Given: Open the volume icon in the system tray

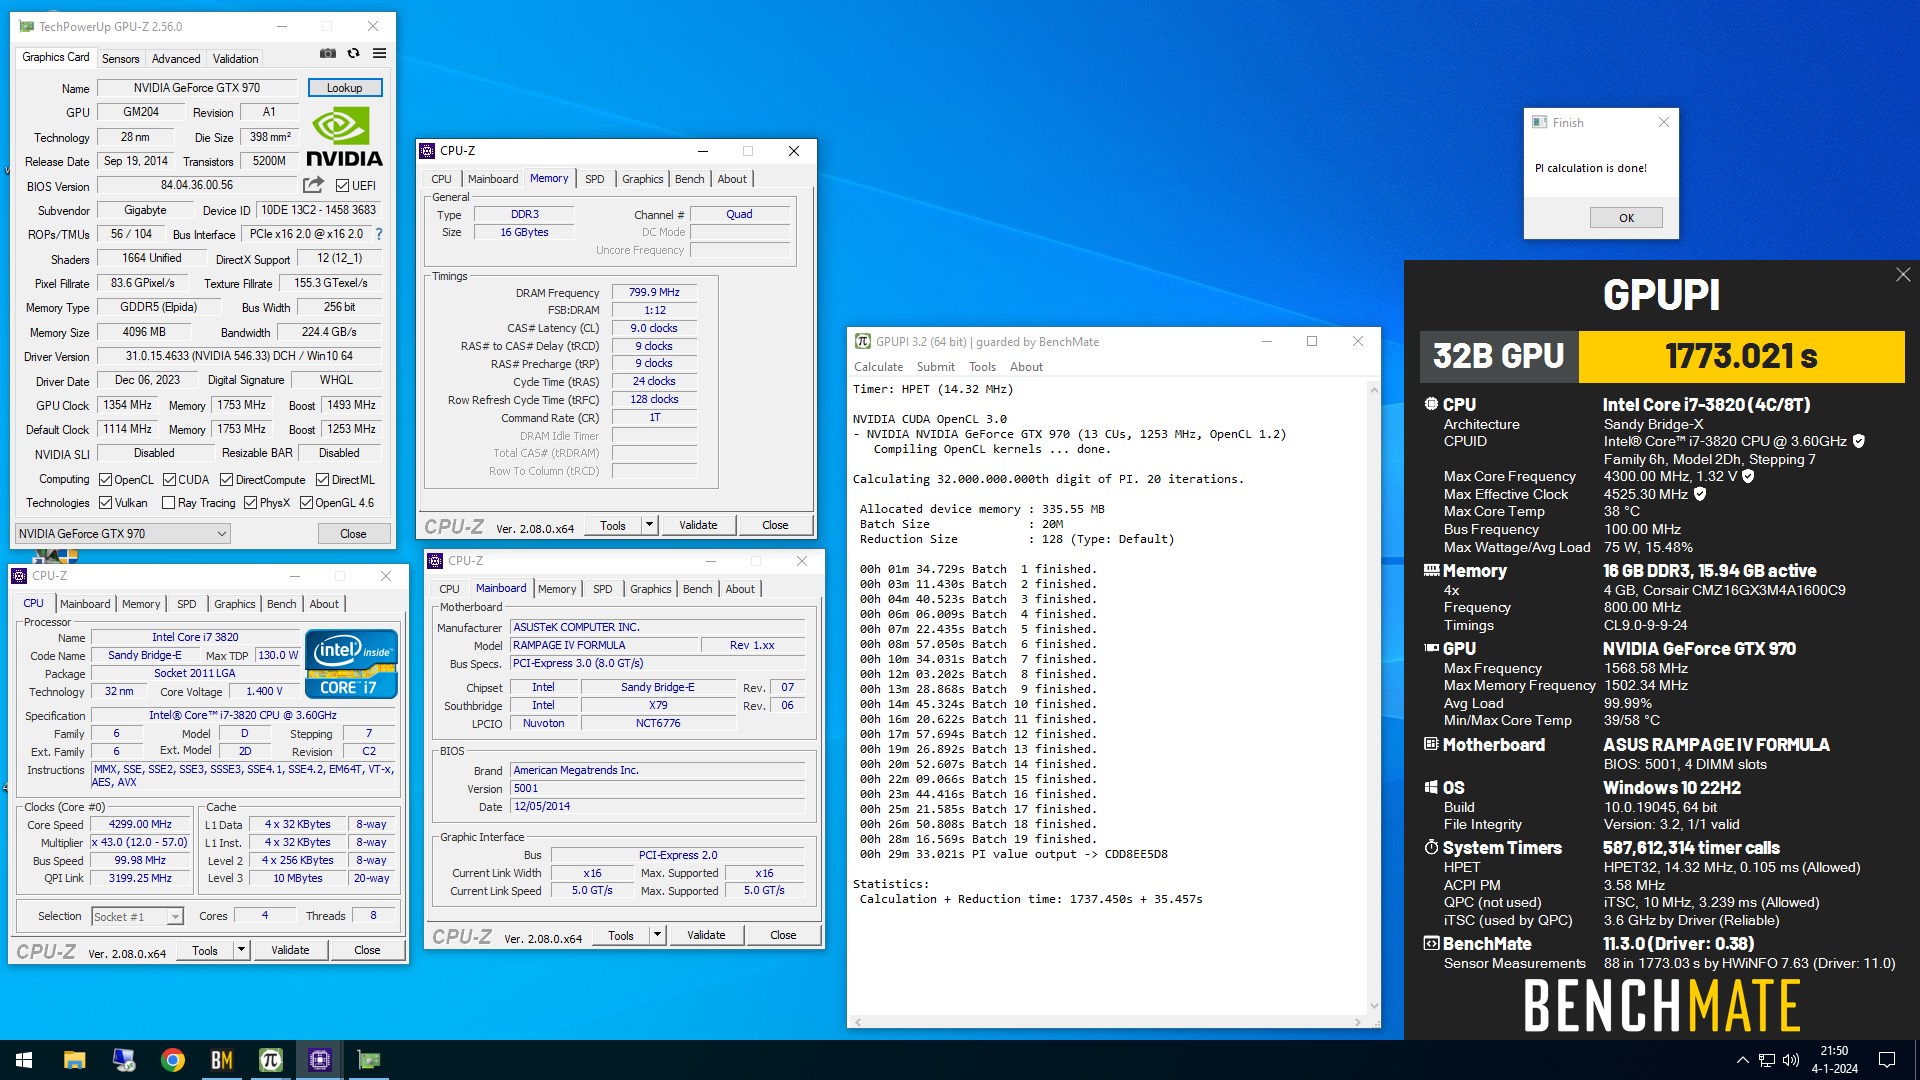Looking at the screenshot, I should [1791, 1060].
